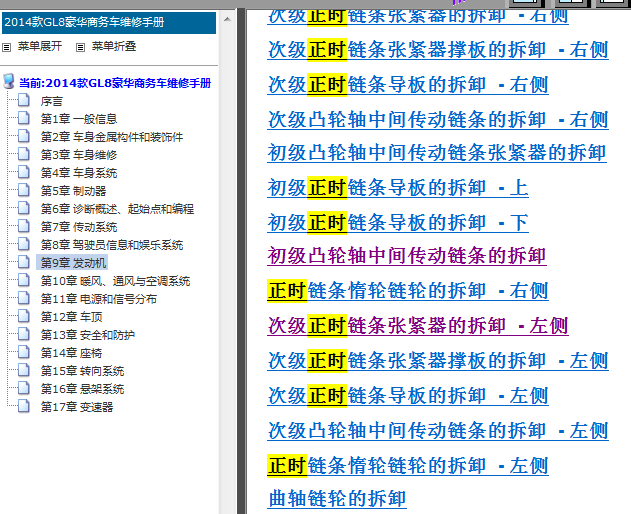The width and height of the screenshot is (631, 514).
Task: Select the root node 当前:2014款GL8豪华商务车维修手册
Action: coord(115,83)
